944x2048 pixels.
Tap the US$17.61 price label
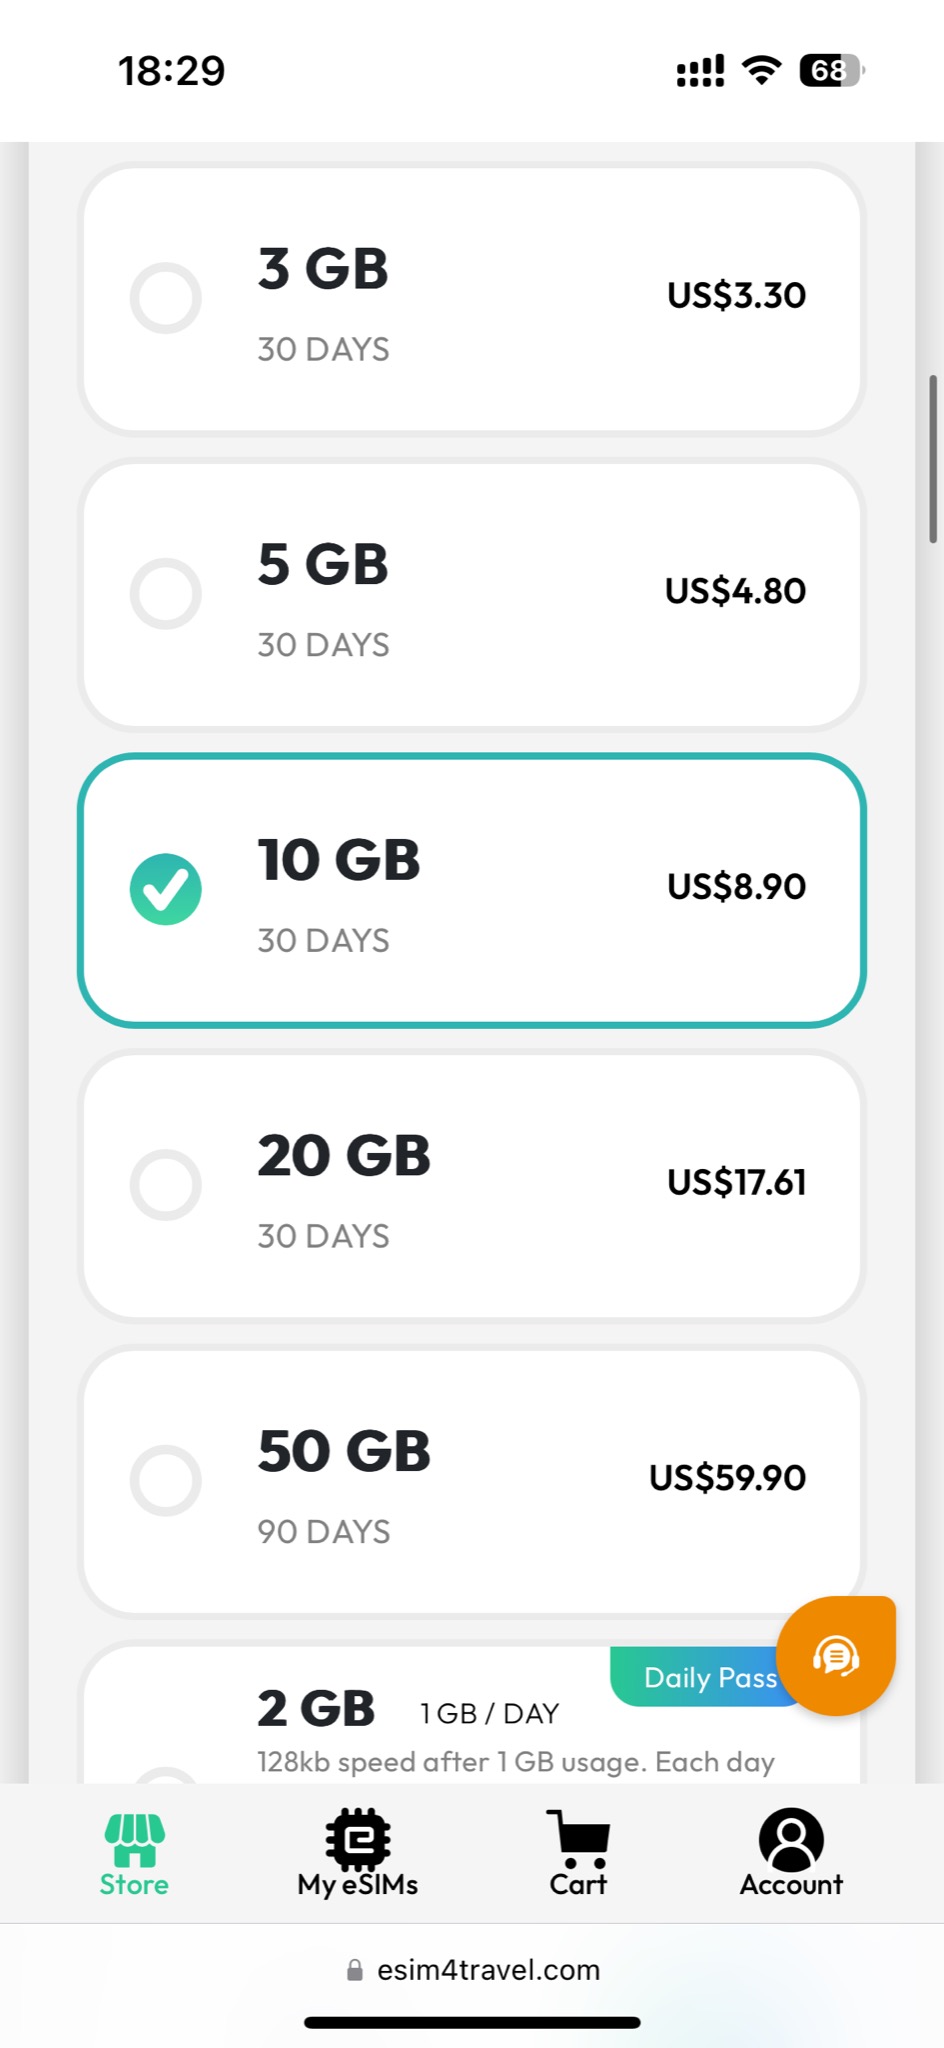click(x=736, y=1182)
